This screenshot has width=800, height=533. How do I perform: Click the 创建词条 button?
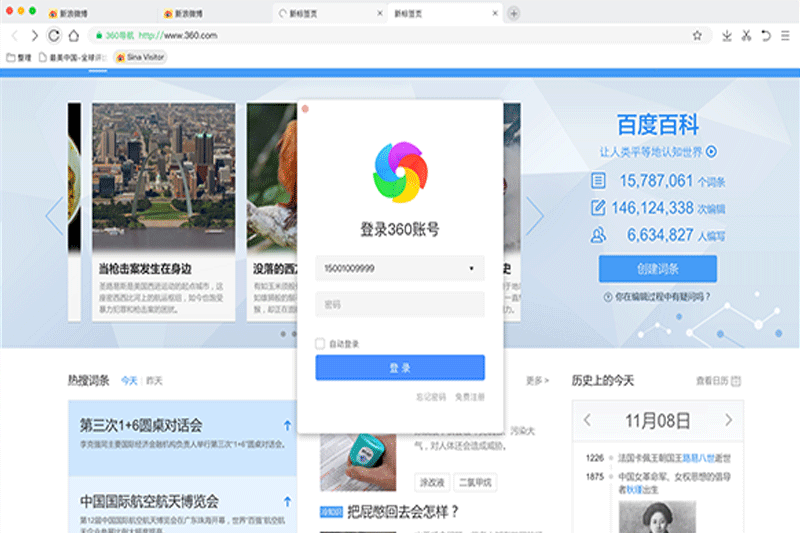pyautogui.click(x=657, y=269)
